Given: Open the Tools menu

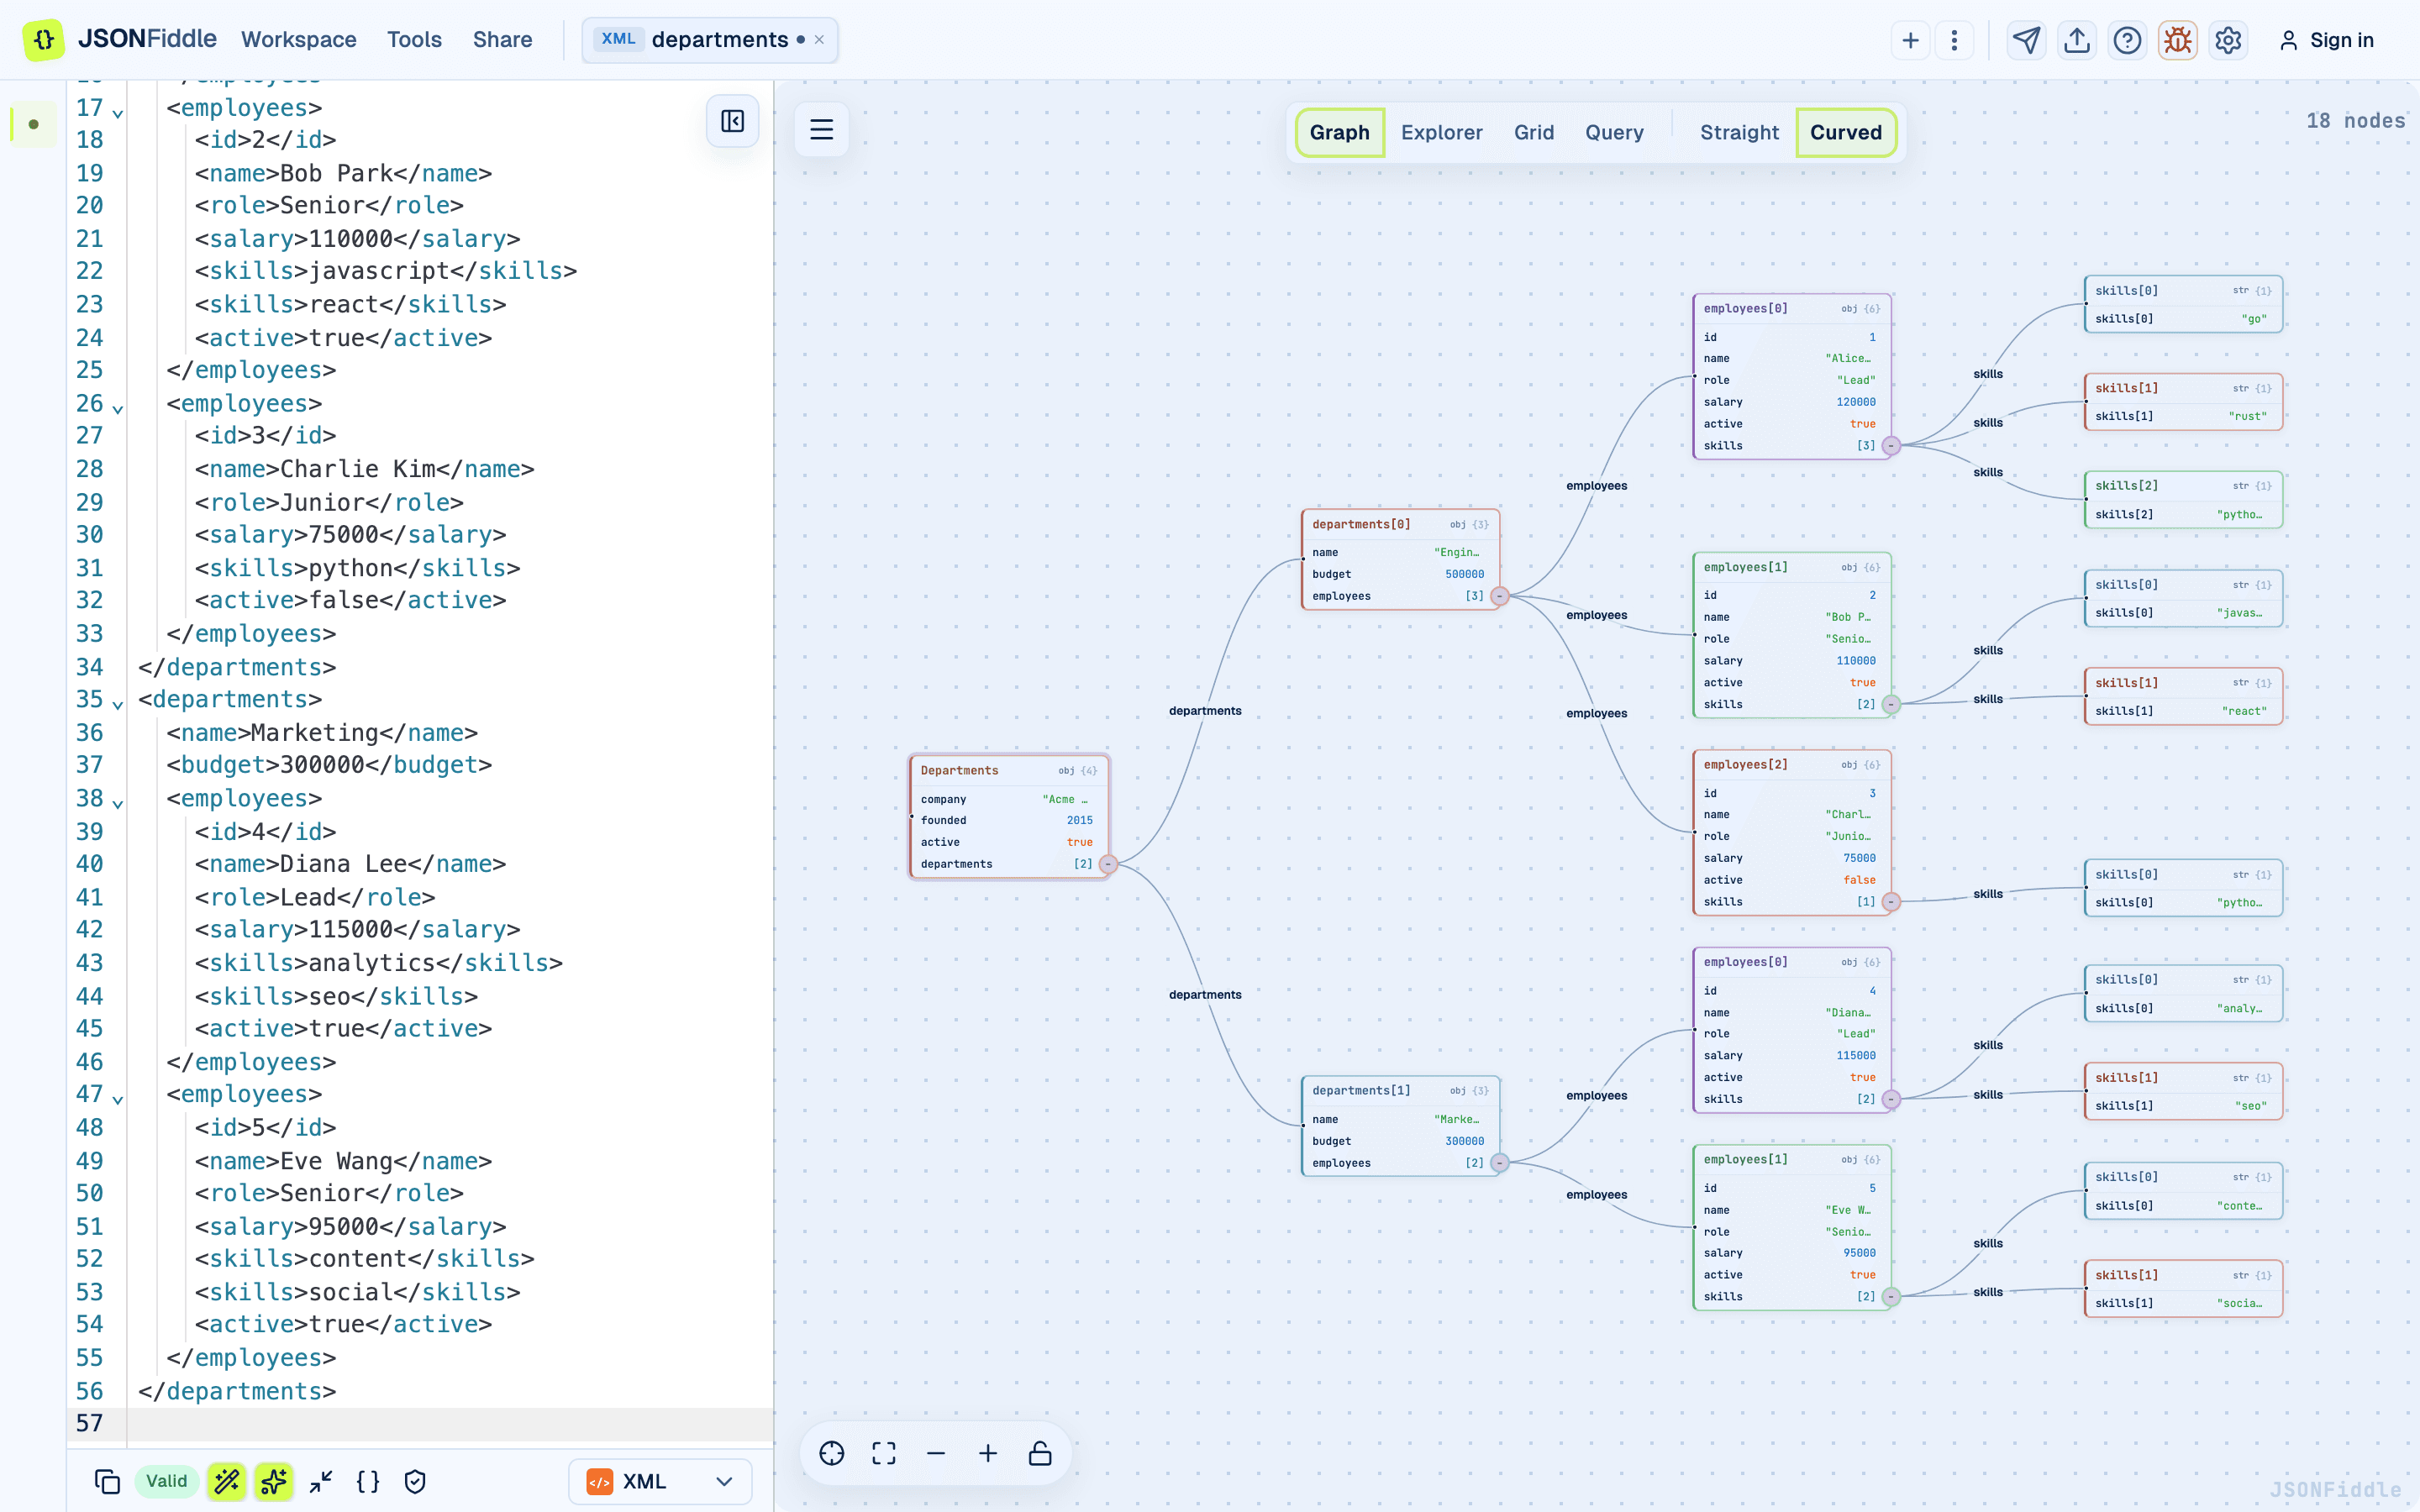Looking at the screenshot, I should point(414,40).
